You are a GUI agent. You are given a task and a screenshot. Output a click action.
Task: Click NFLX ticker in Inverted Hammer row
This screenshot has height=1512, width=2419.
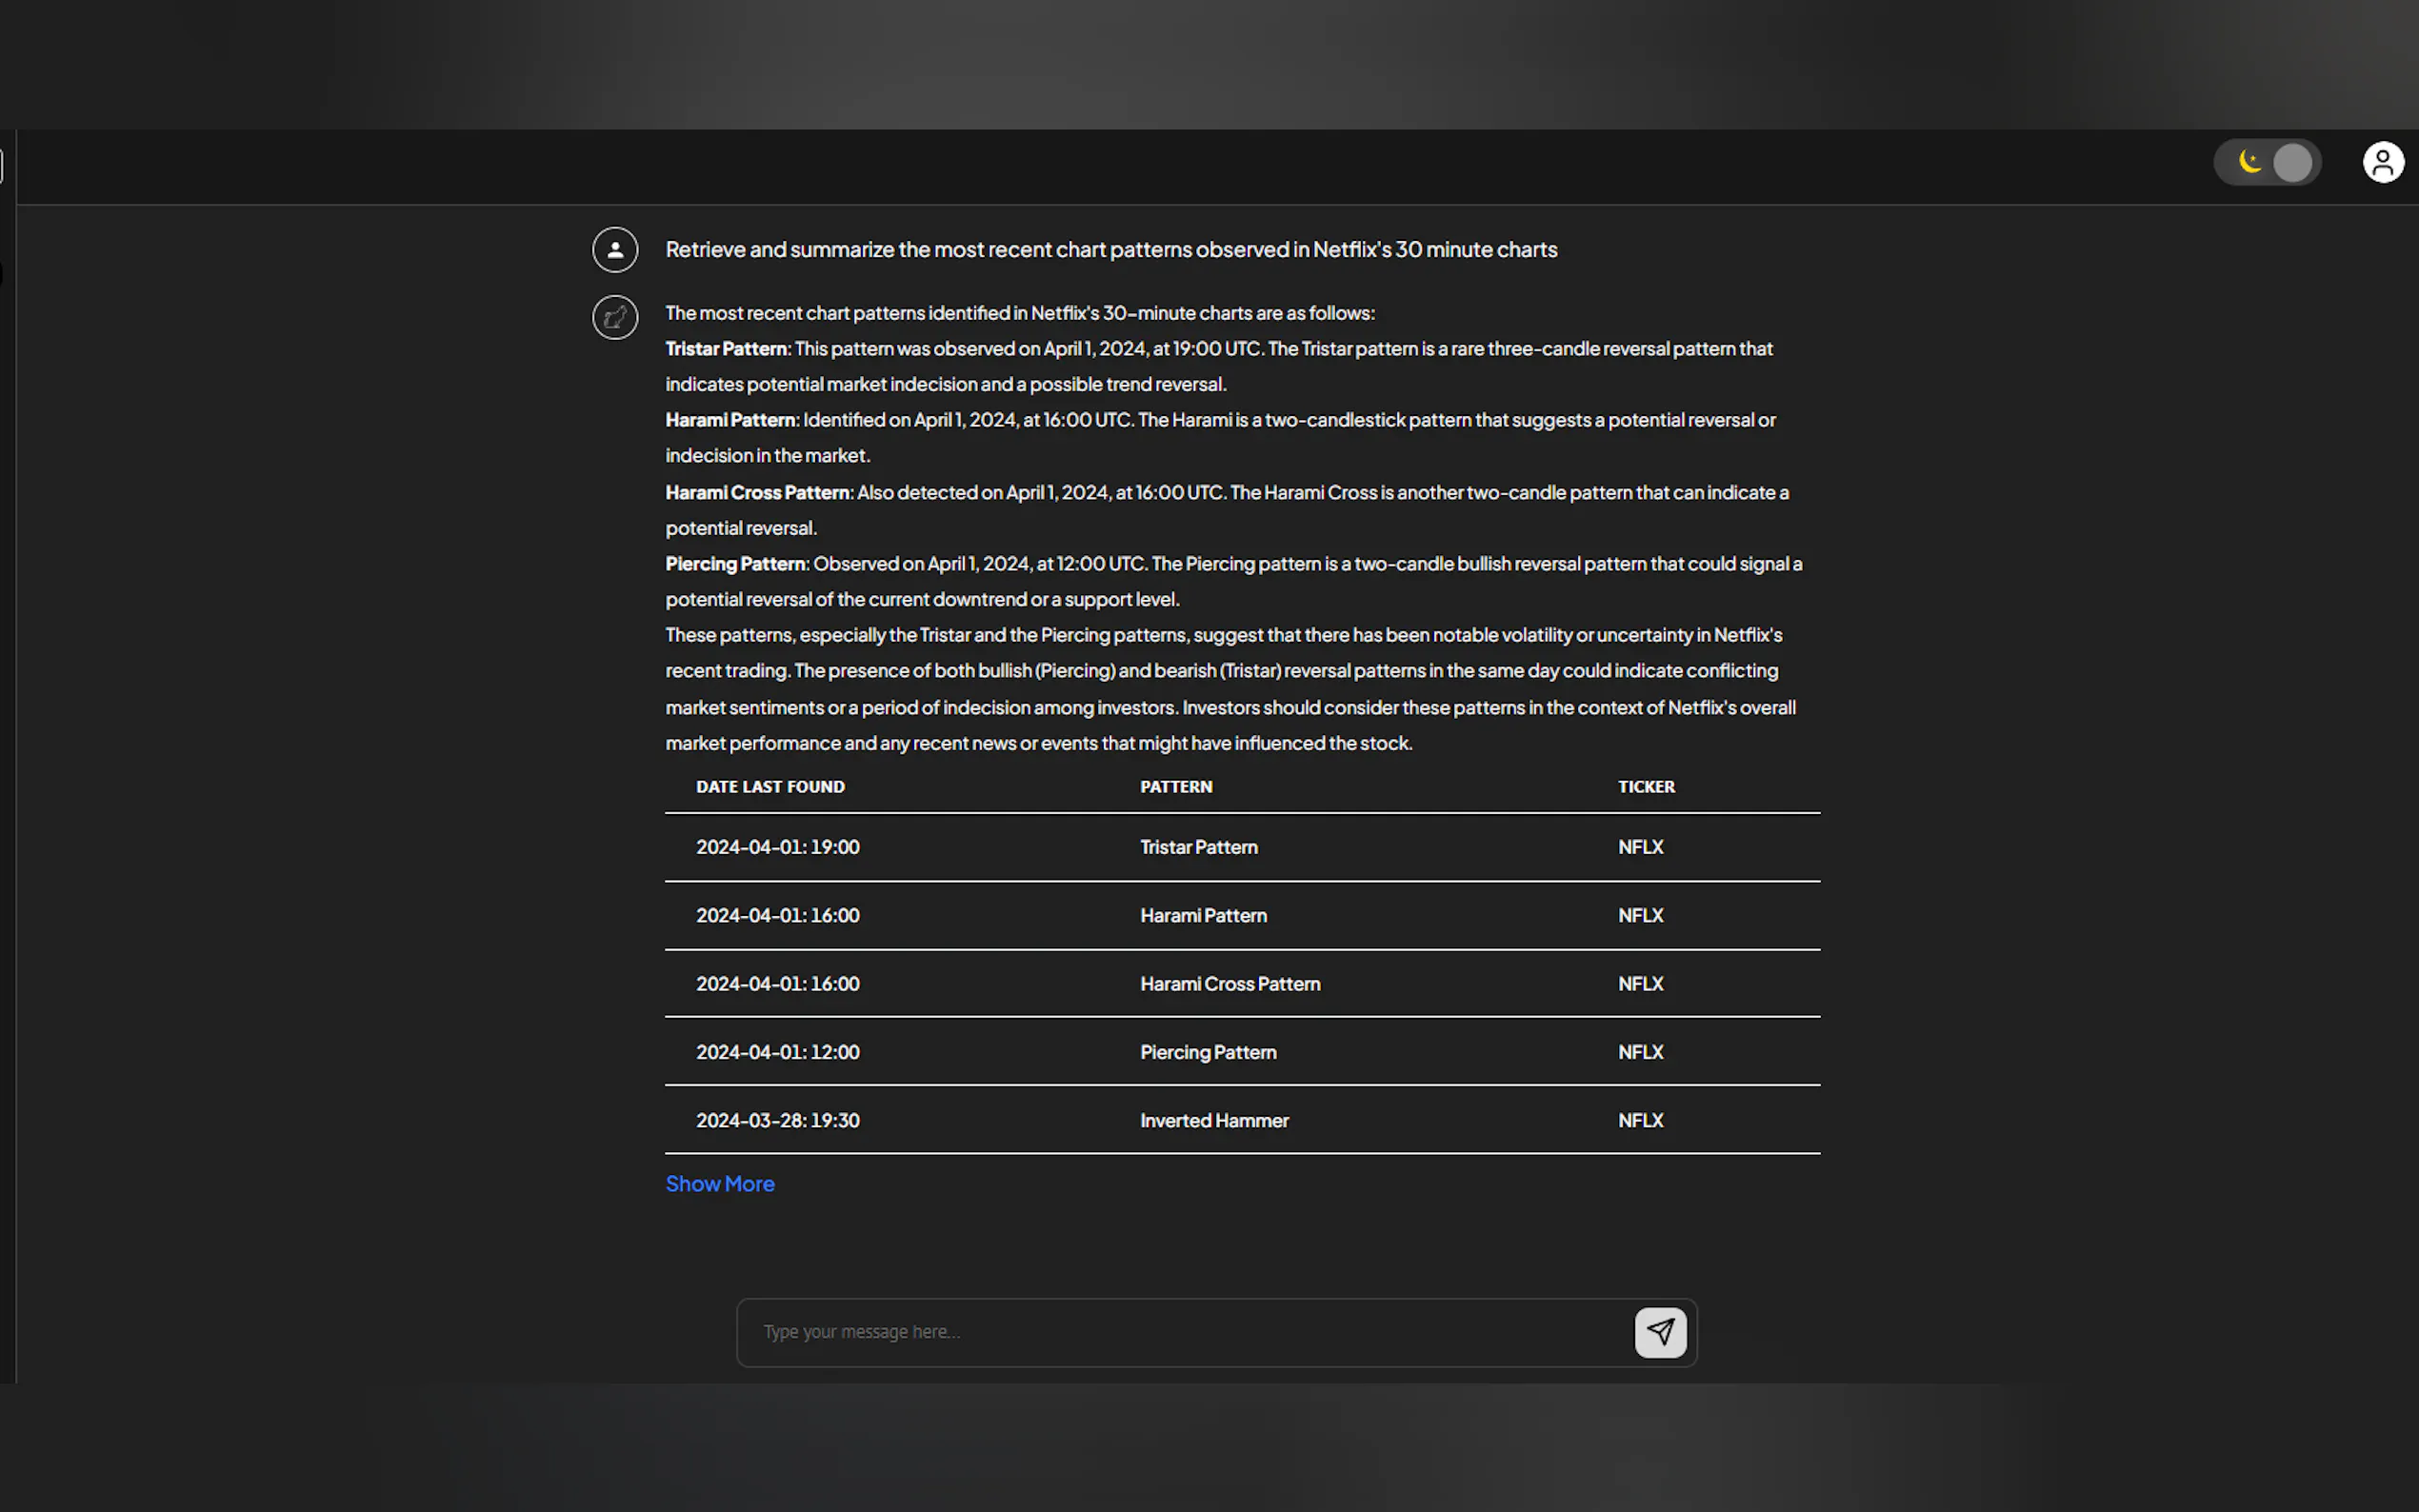(1640, 1121)
